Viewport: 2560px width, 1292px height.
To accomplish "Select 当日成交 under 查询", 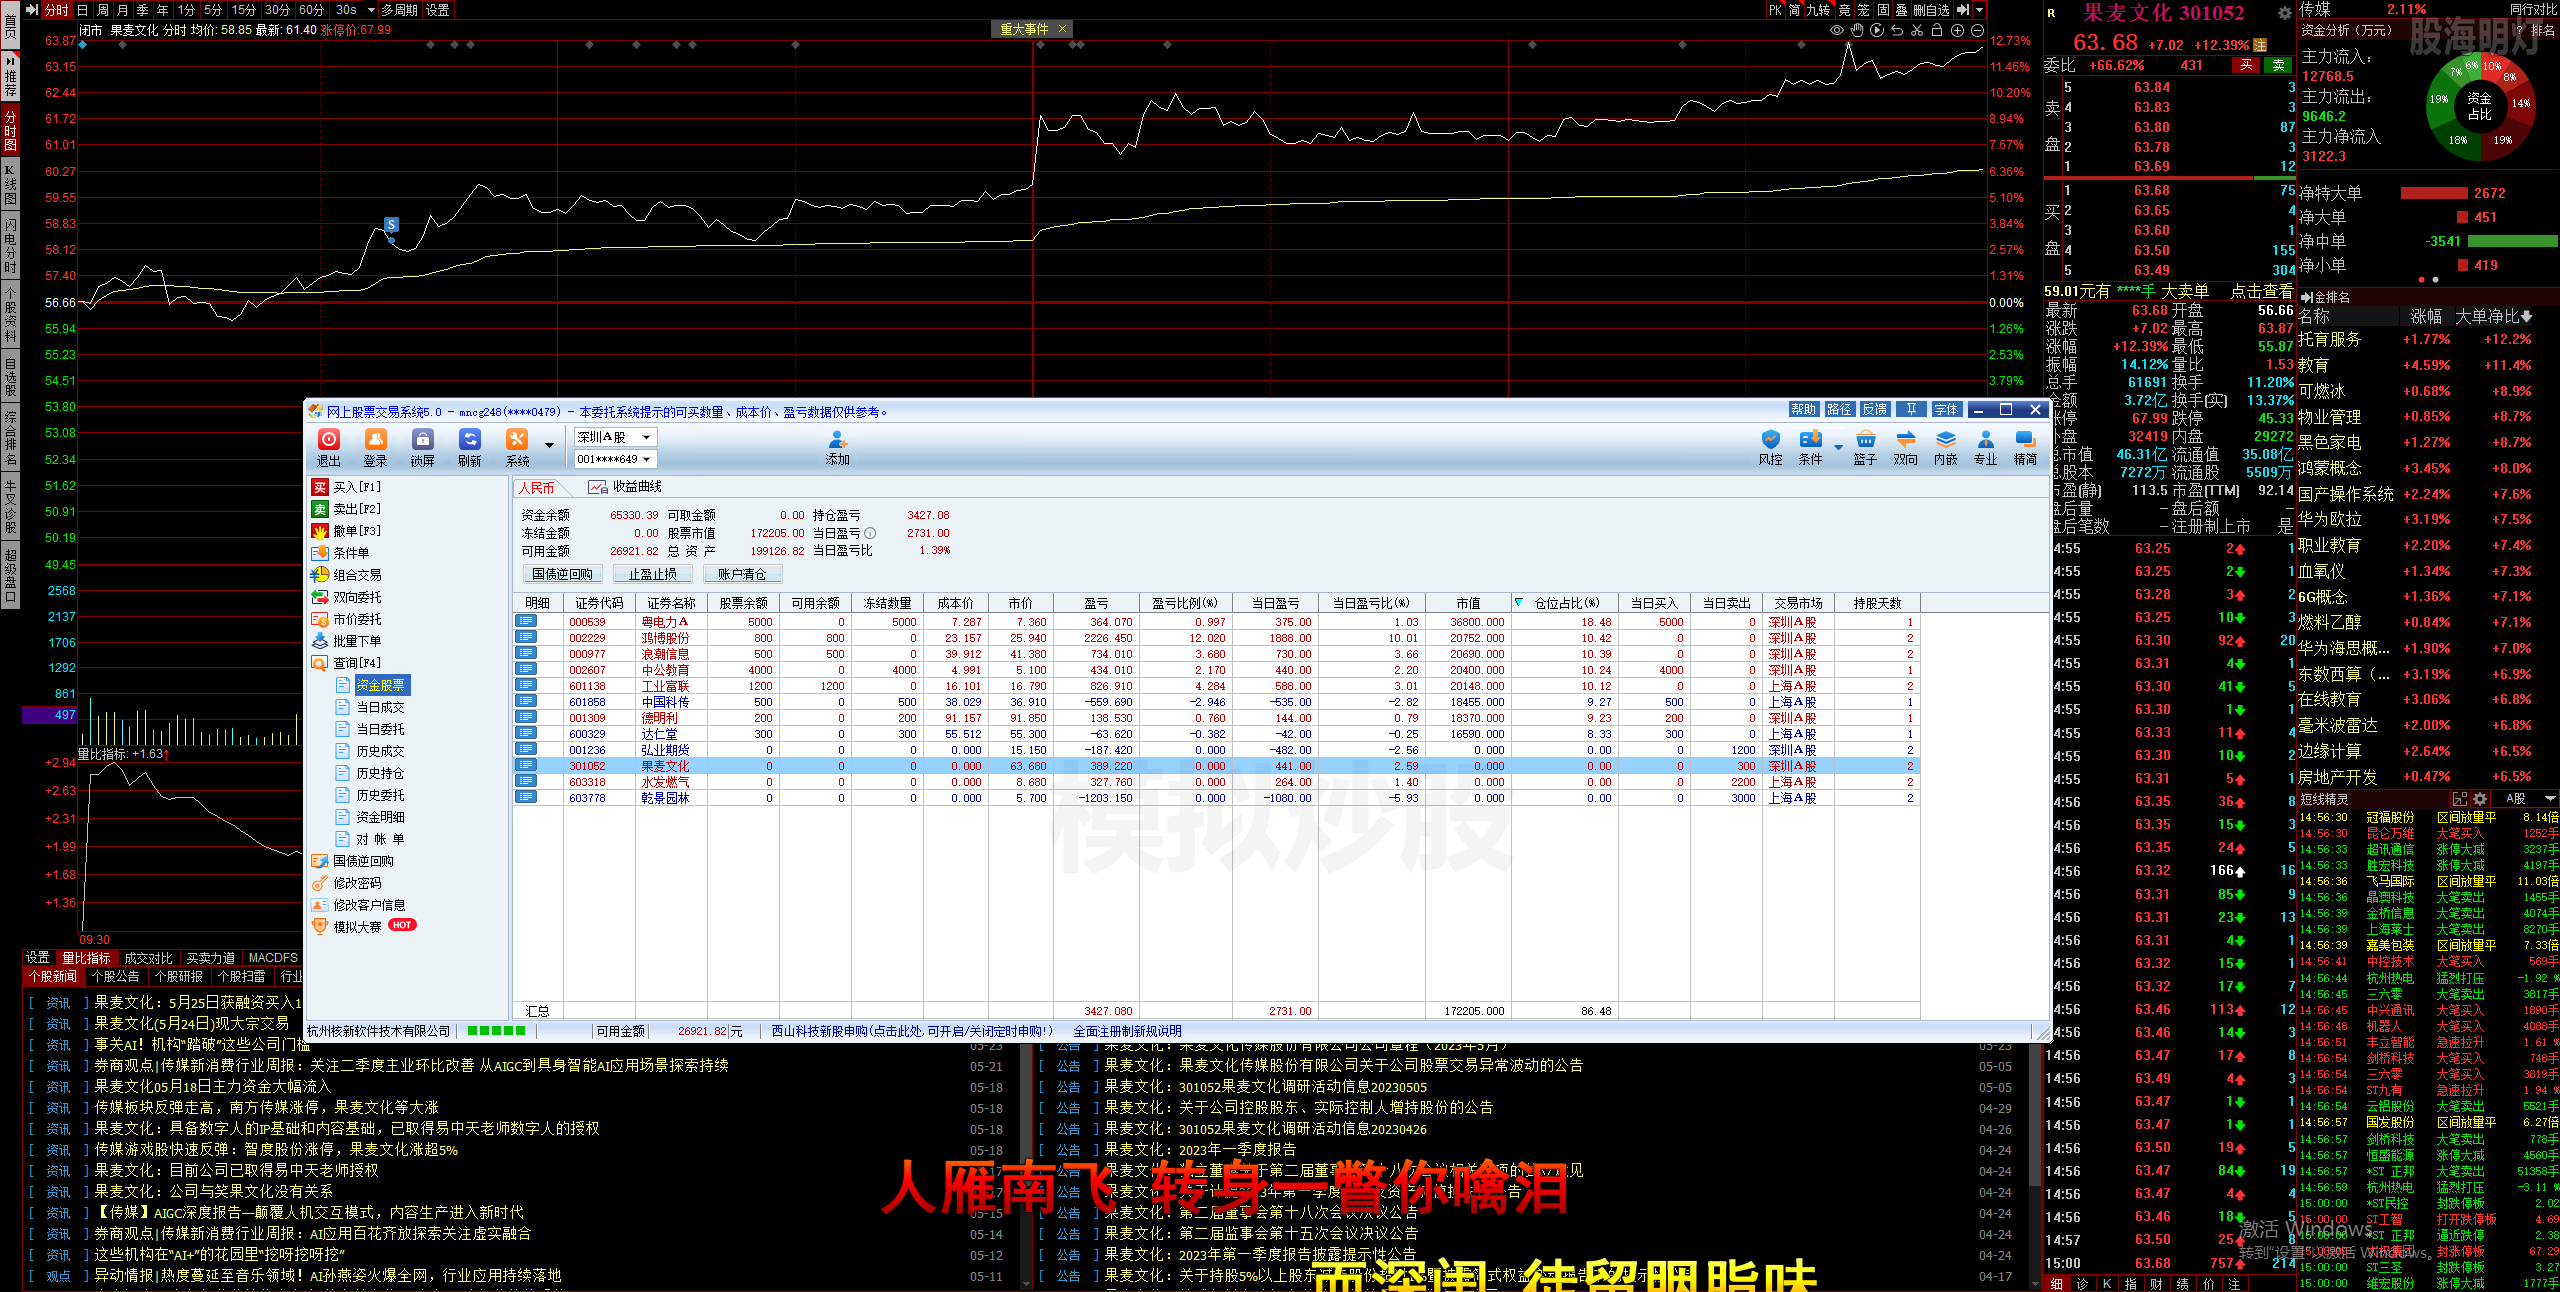I will tap(370, 707).
